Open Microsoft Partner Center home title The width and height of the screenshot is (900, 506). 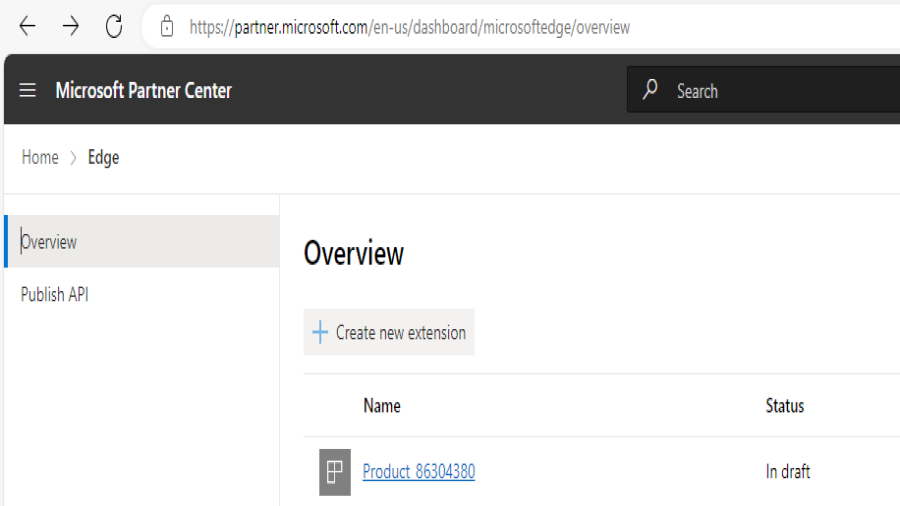click(143, 90)
